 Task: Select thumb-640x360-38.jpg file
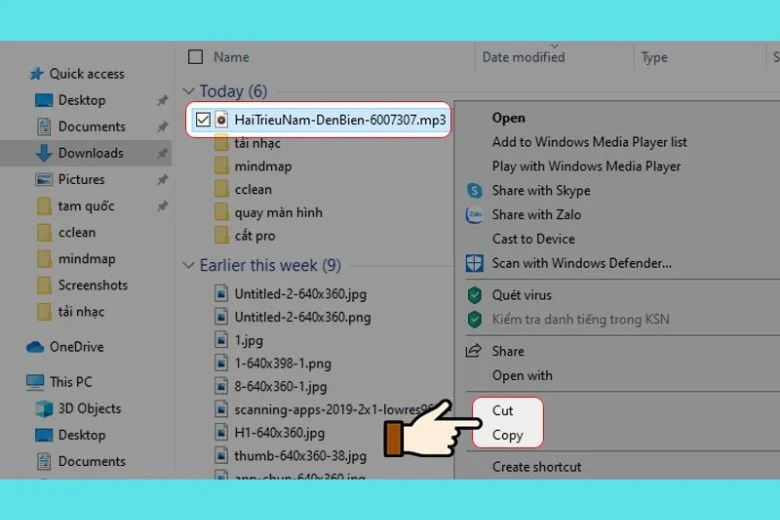pos(300,456)
